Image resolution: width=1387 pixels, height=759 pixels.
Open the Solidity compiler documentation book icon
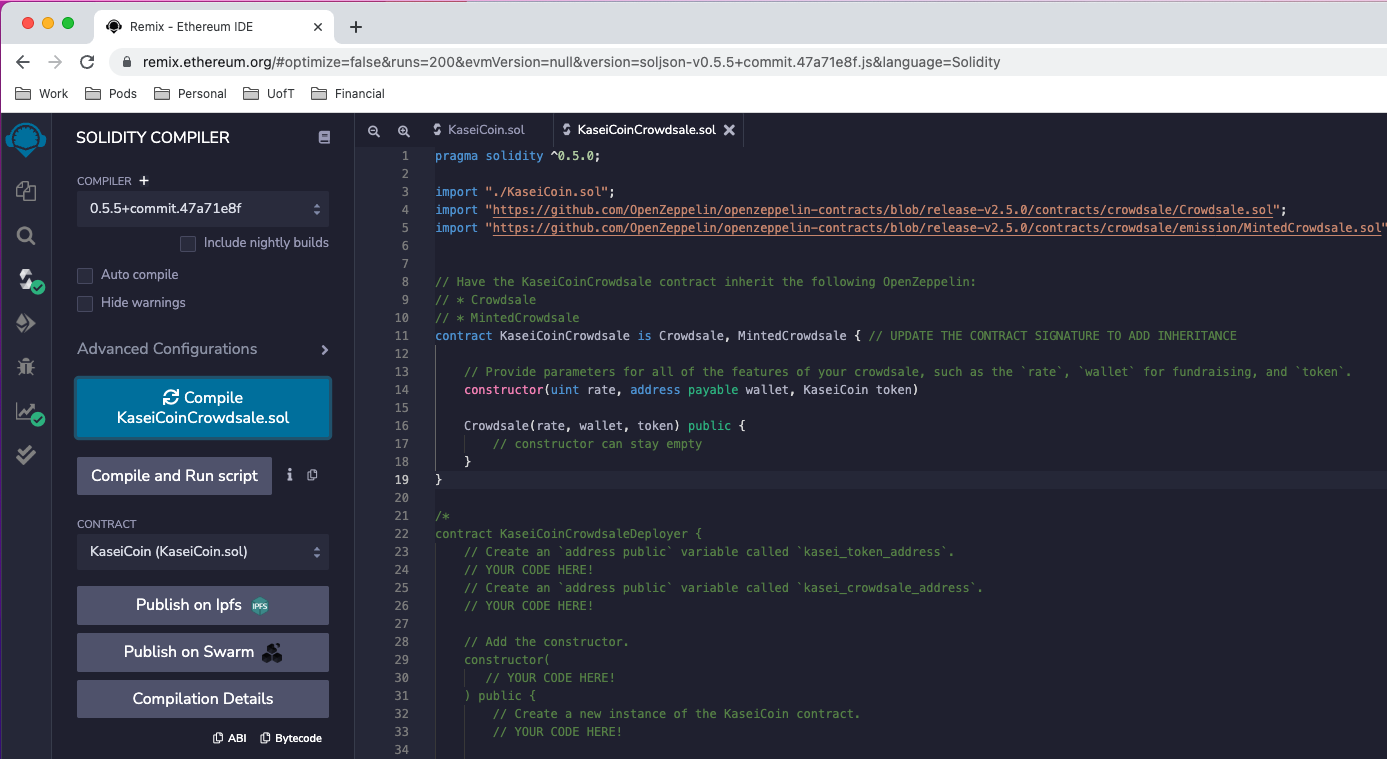pyautogui.click(x=324, y=137)
